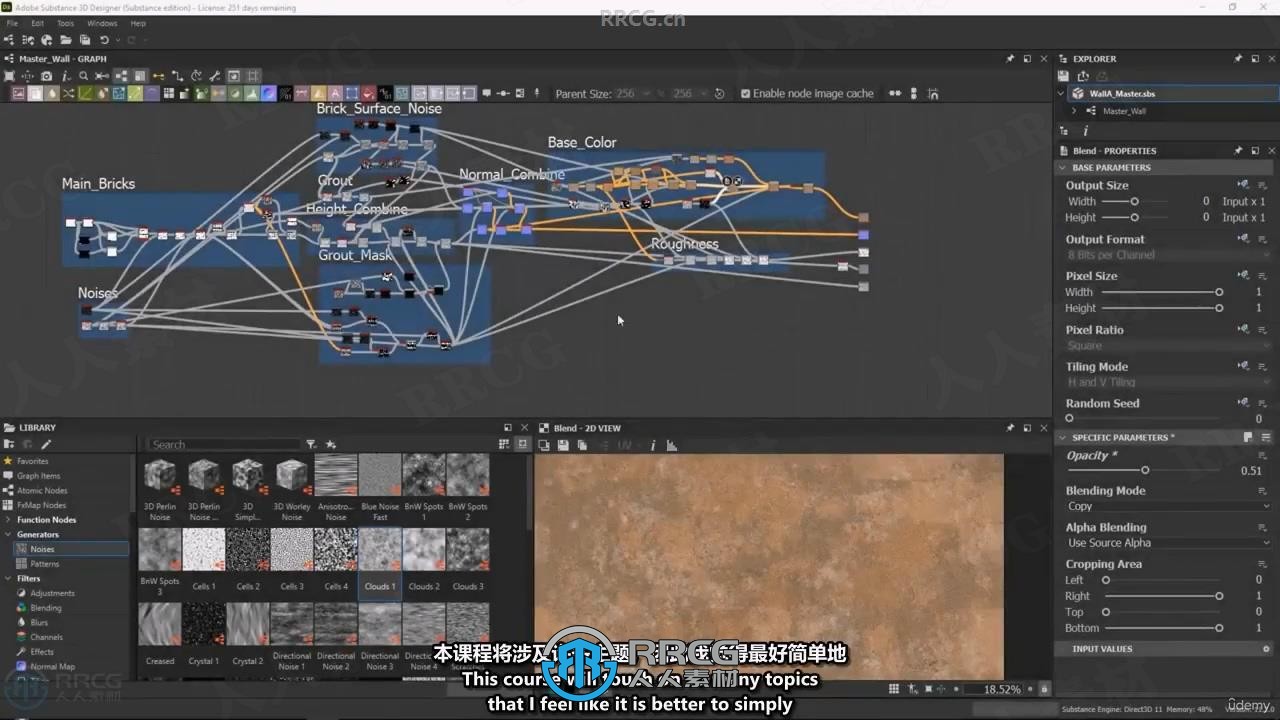
Task: Collapse the Generators category in Library
Action: point(8,535)
